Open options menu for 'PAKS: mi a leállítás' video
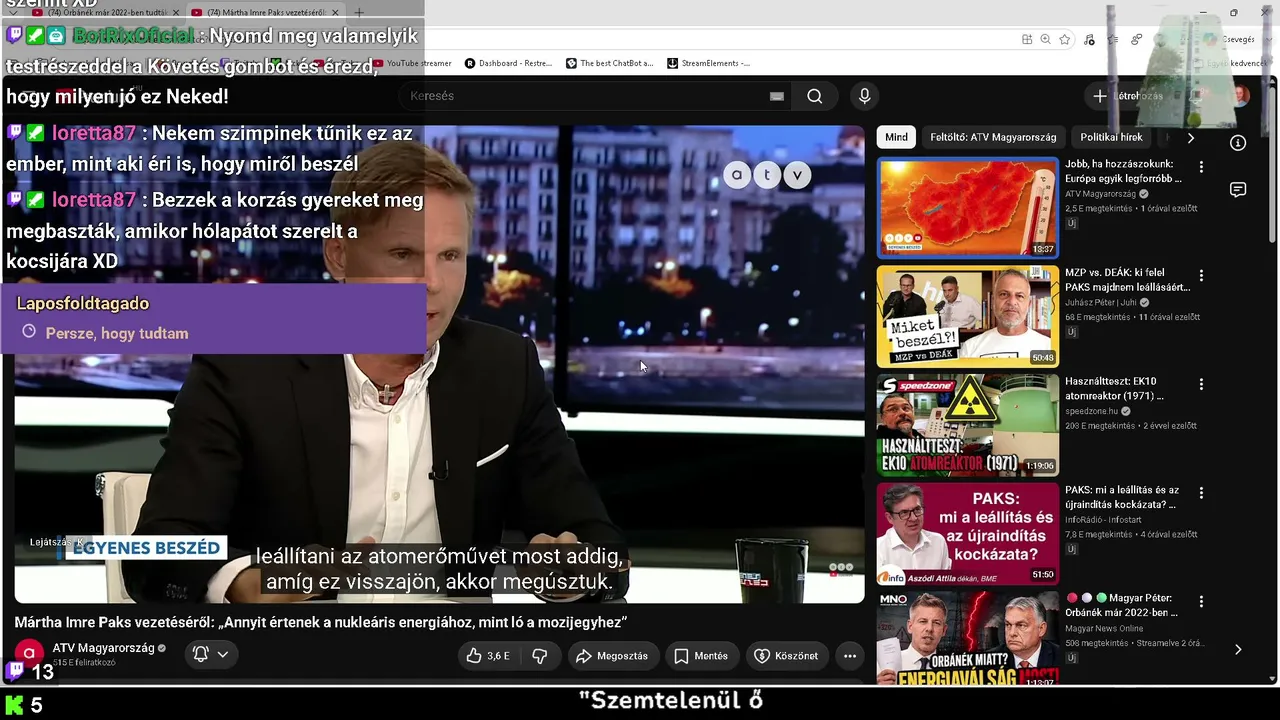This screenshot has width=1280, height=720. (x=1201, y=493)
